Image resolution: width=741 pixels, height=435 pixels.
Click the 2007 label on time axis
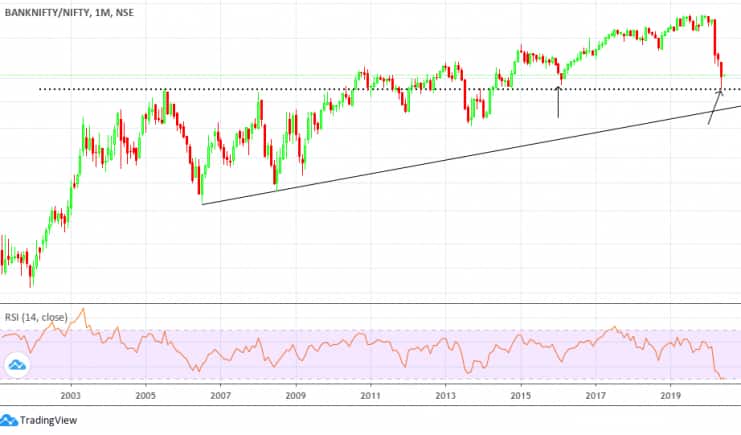[x=220, y=396]
